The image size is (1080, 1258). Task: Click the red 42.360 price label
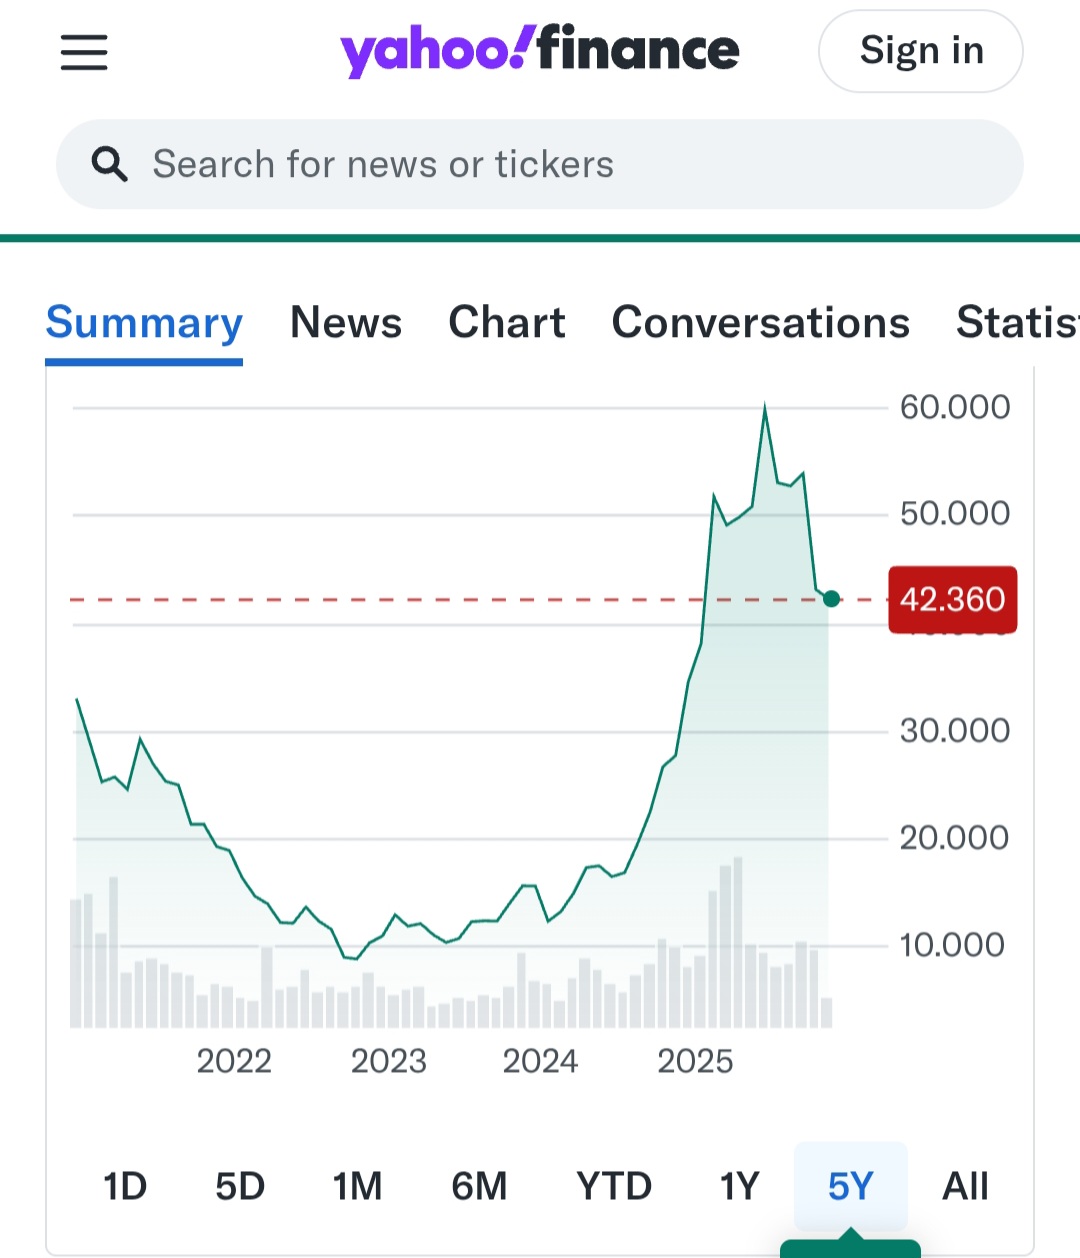(x=952, y=599)
